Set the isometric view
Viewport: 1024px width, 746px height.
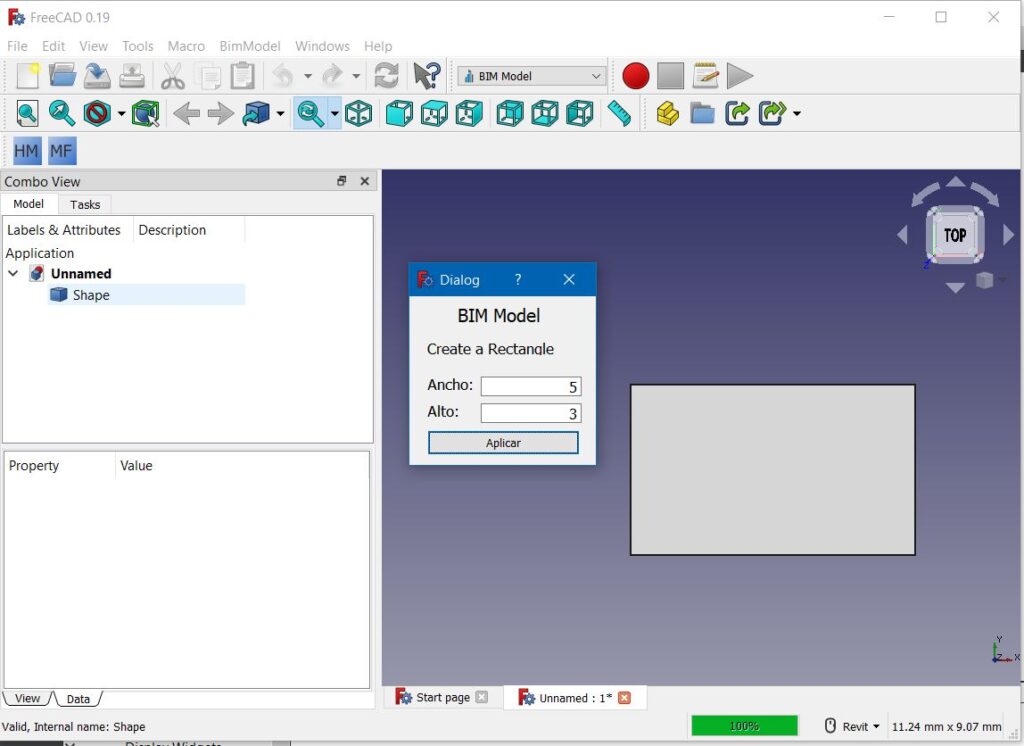pos(359,114)
